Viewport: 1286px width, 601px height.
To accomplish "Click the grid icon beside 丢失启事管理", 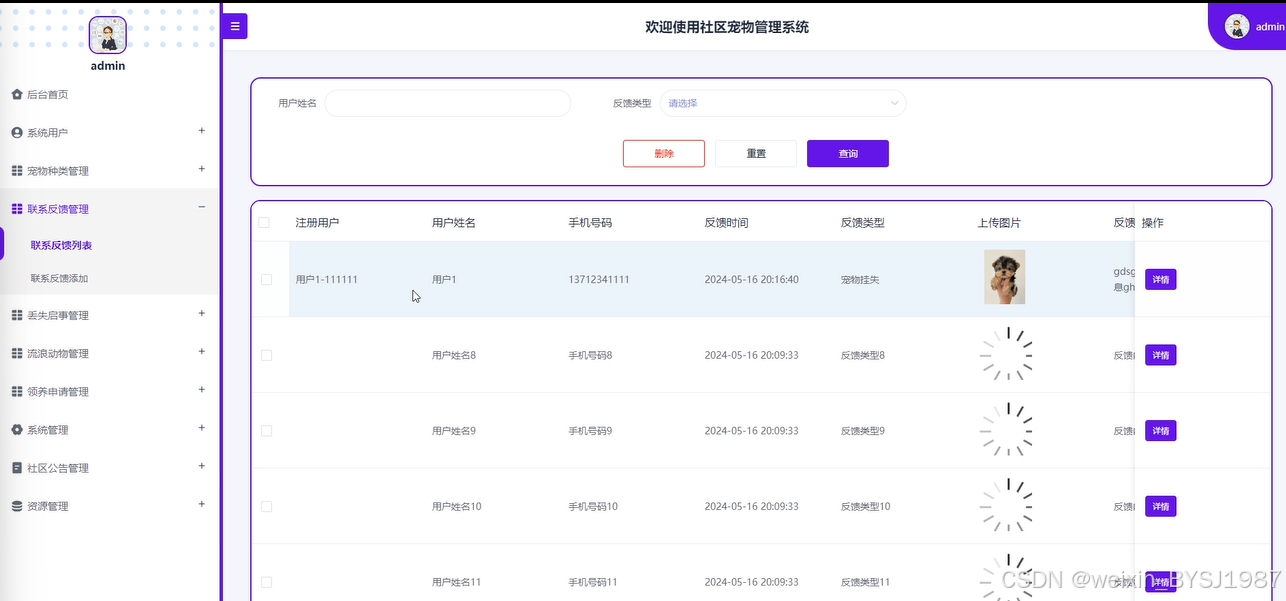I will pyautogui.click(x=16, y=315).
